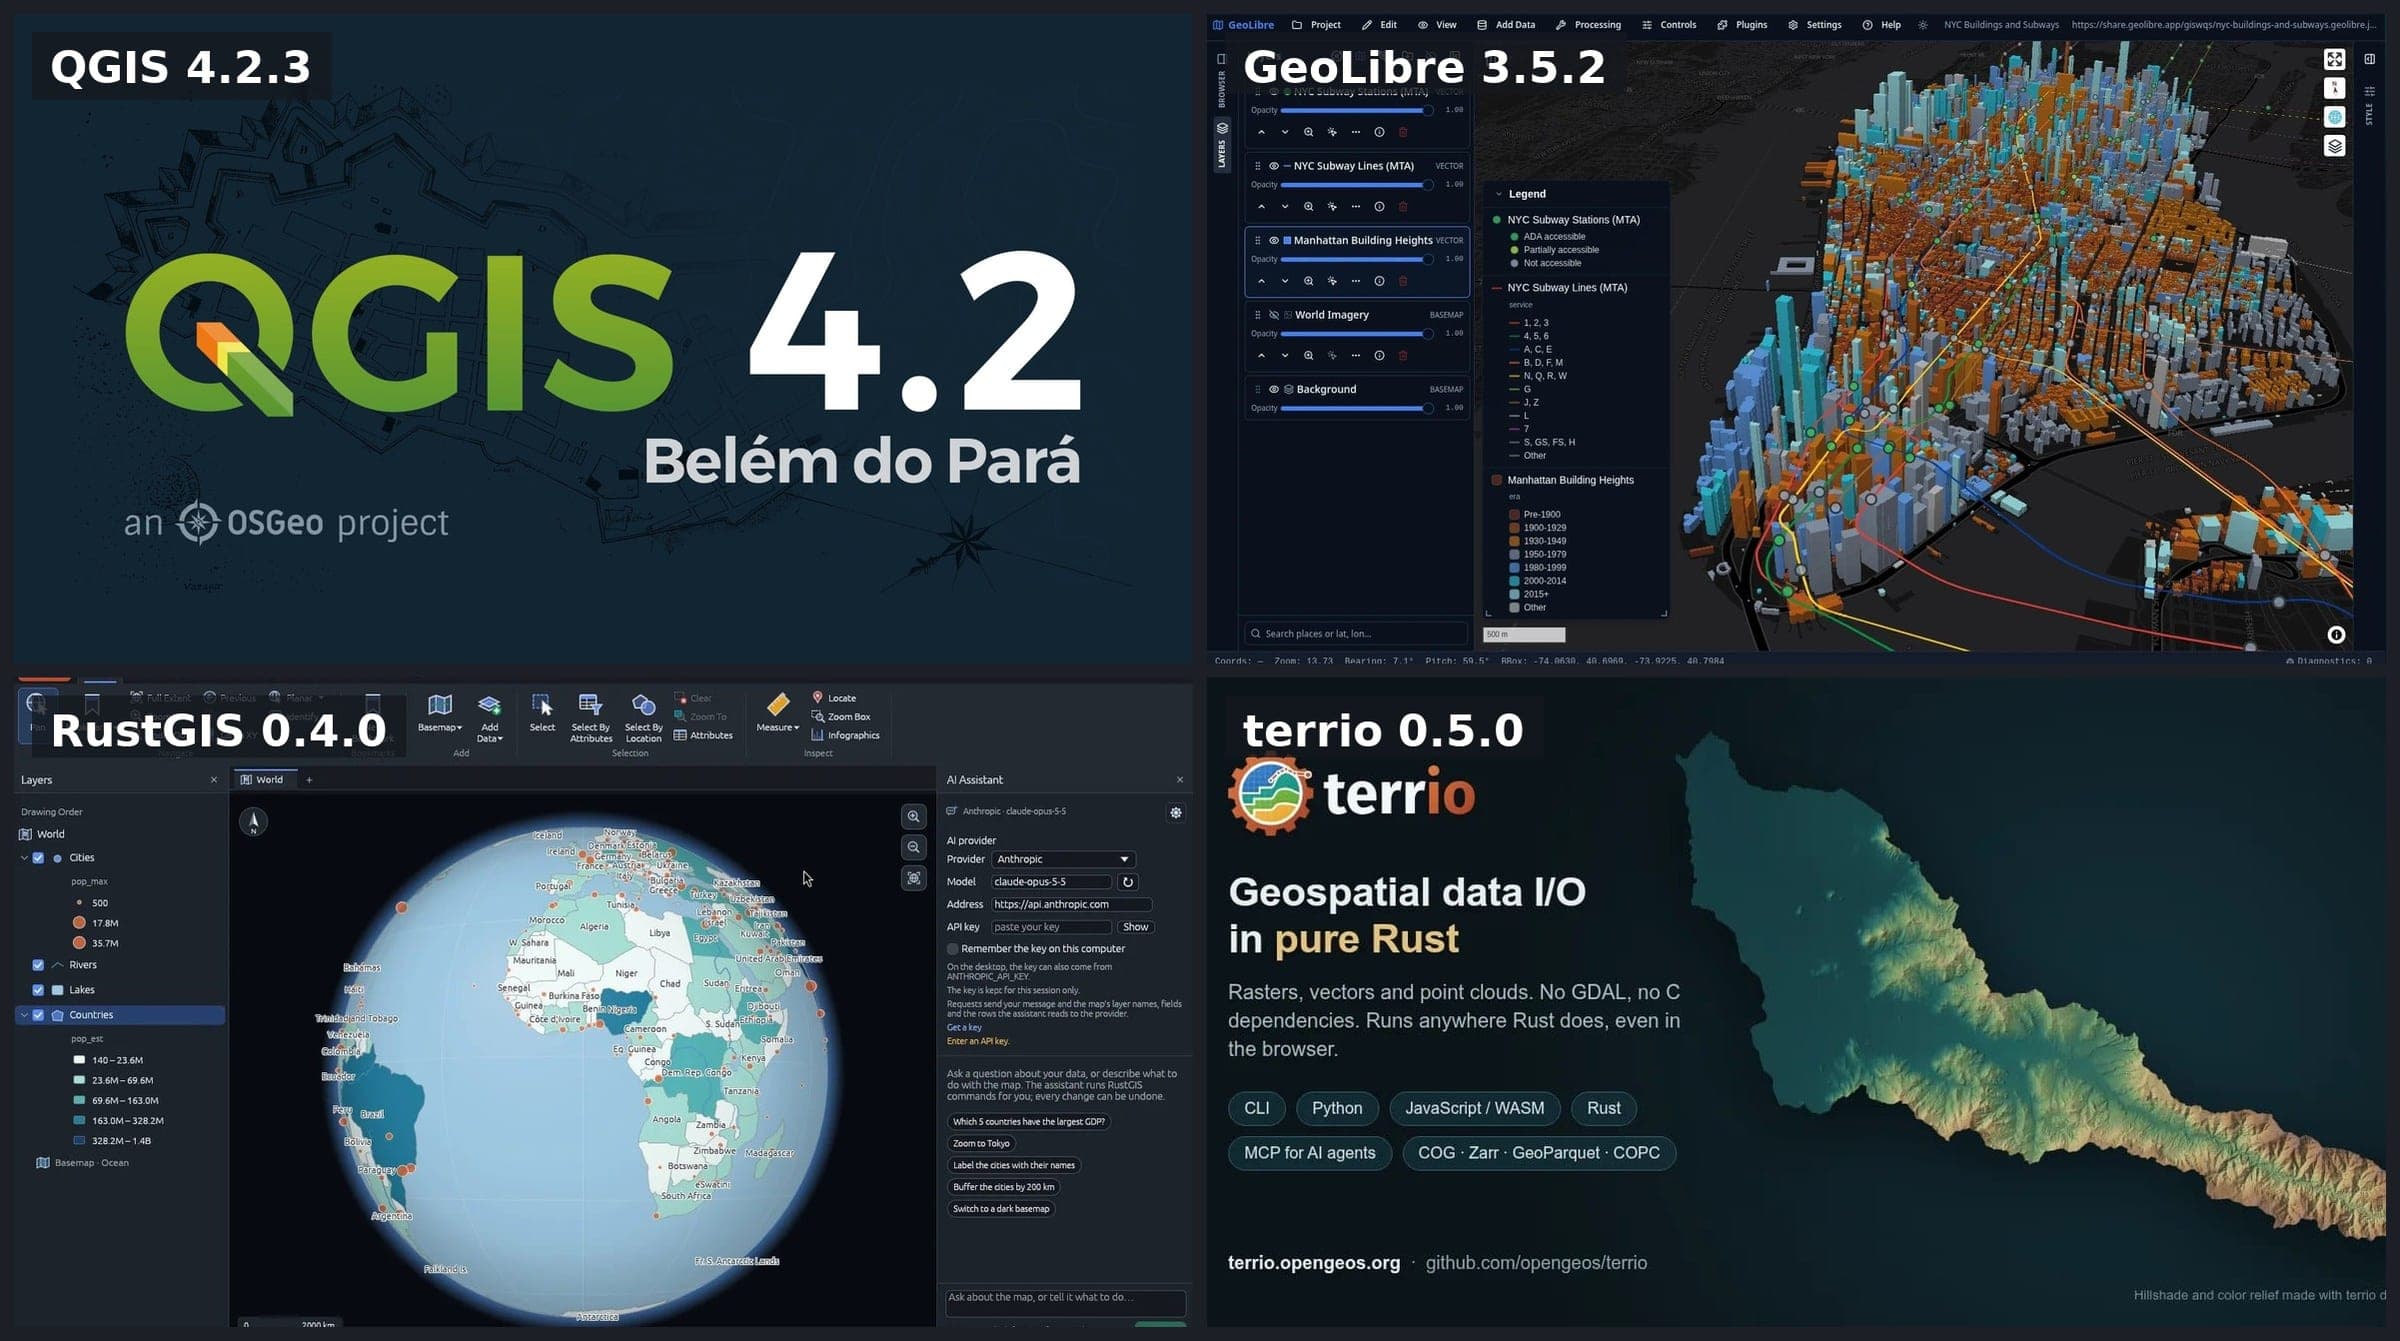Open AI Assistant settings gear
Screen dimensions: 2400x1341
click(x=1176, y=813)
